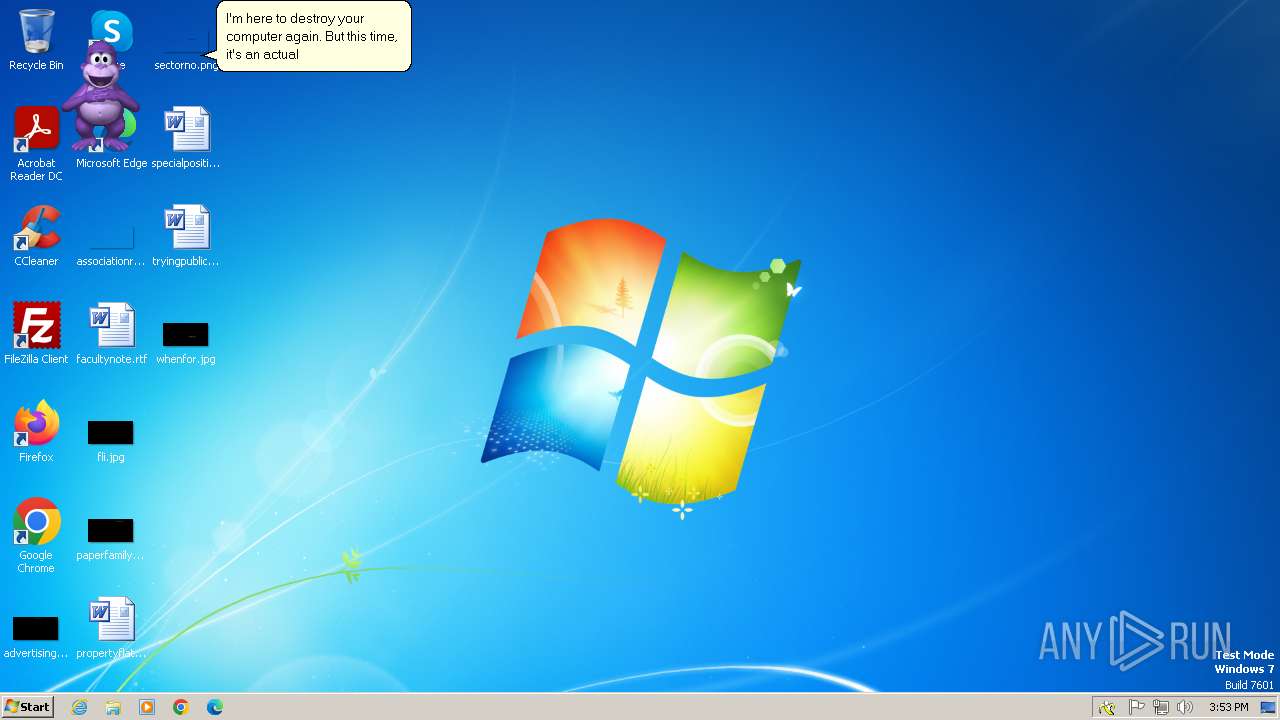Click the purple BonziBuddy gorilla character

point(100,97)
